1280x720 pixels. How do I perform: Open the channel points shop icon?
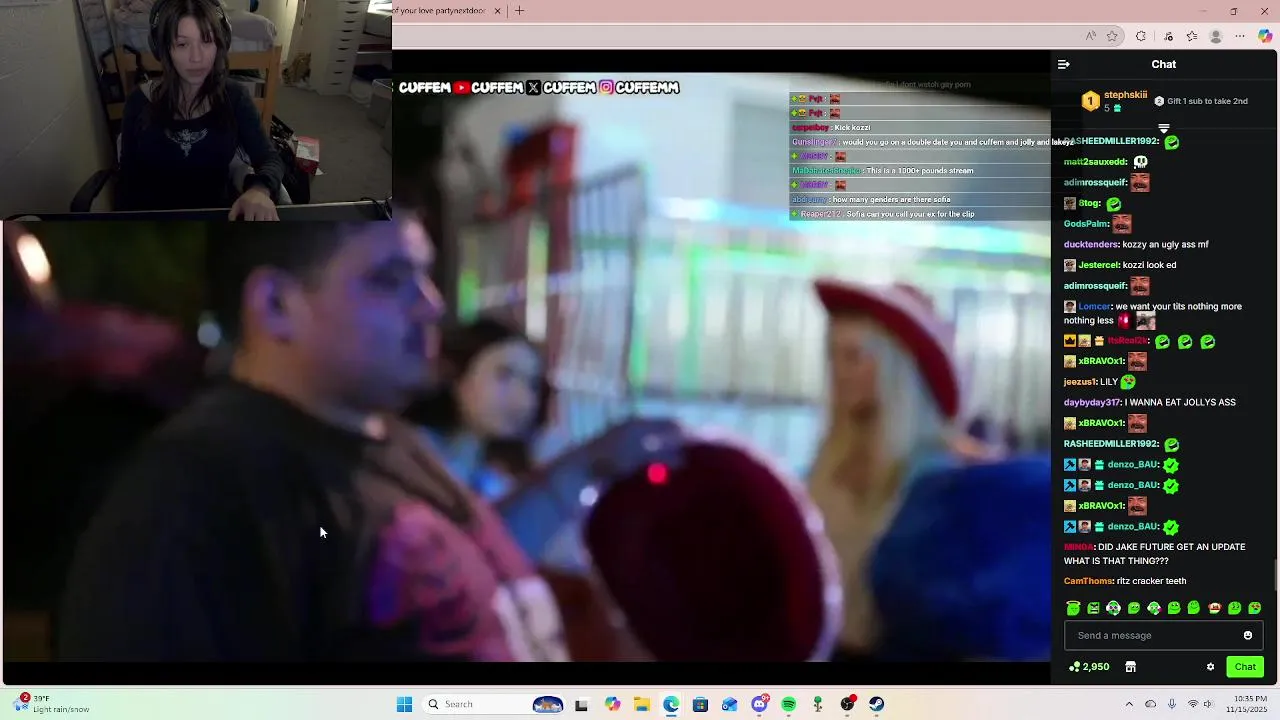tap(1130, 667)
